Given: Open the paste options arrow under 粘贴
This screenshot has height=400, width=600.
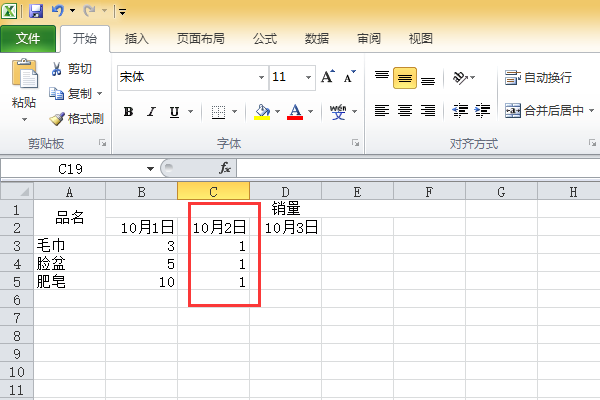Looking at the screenshot, I should 24,119.
